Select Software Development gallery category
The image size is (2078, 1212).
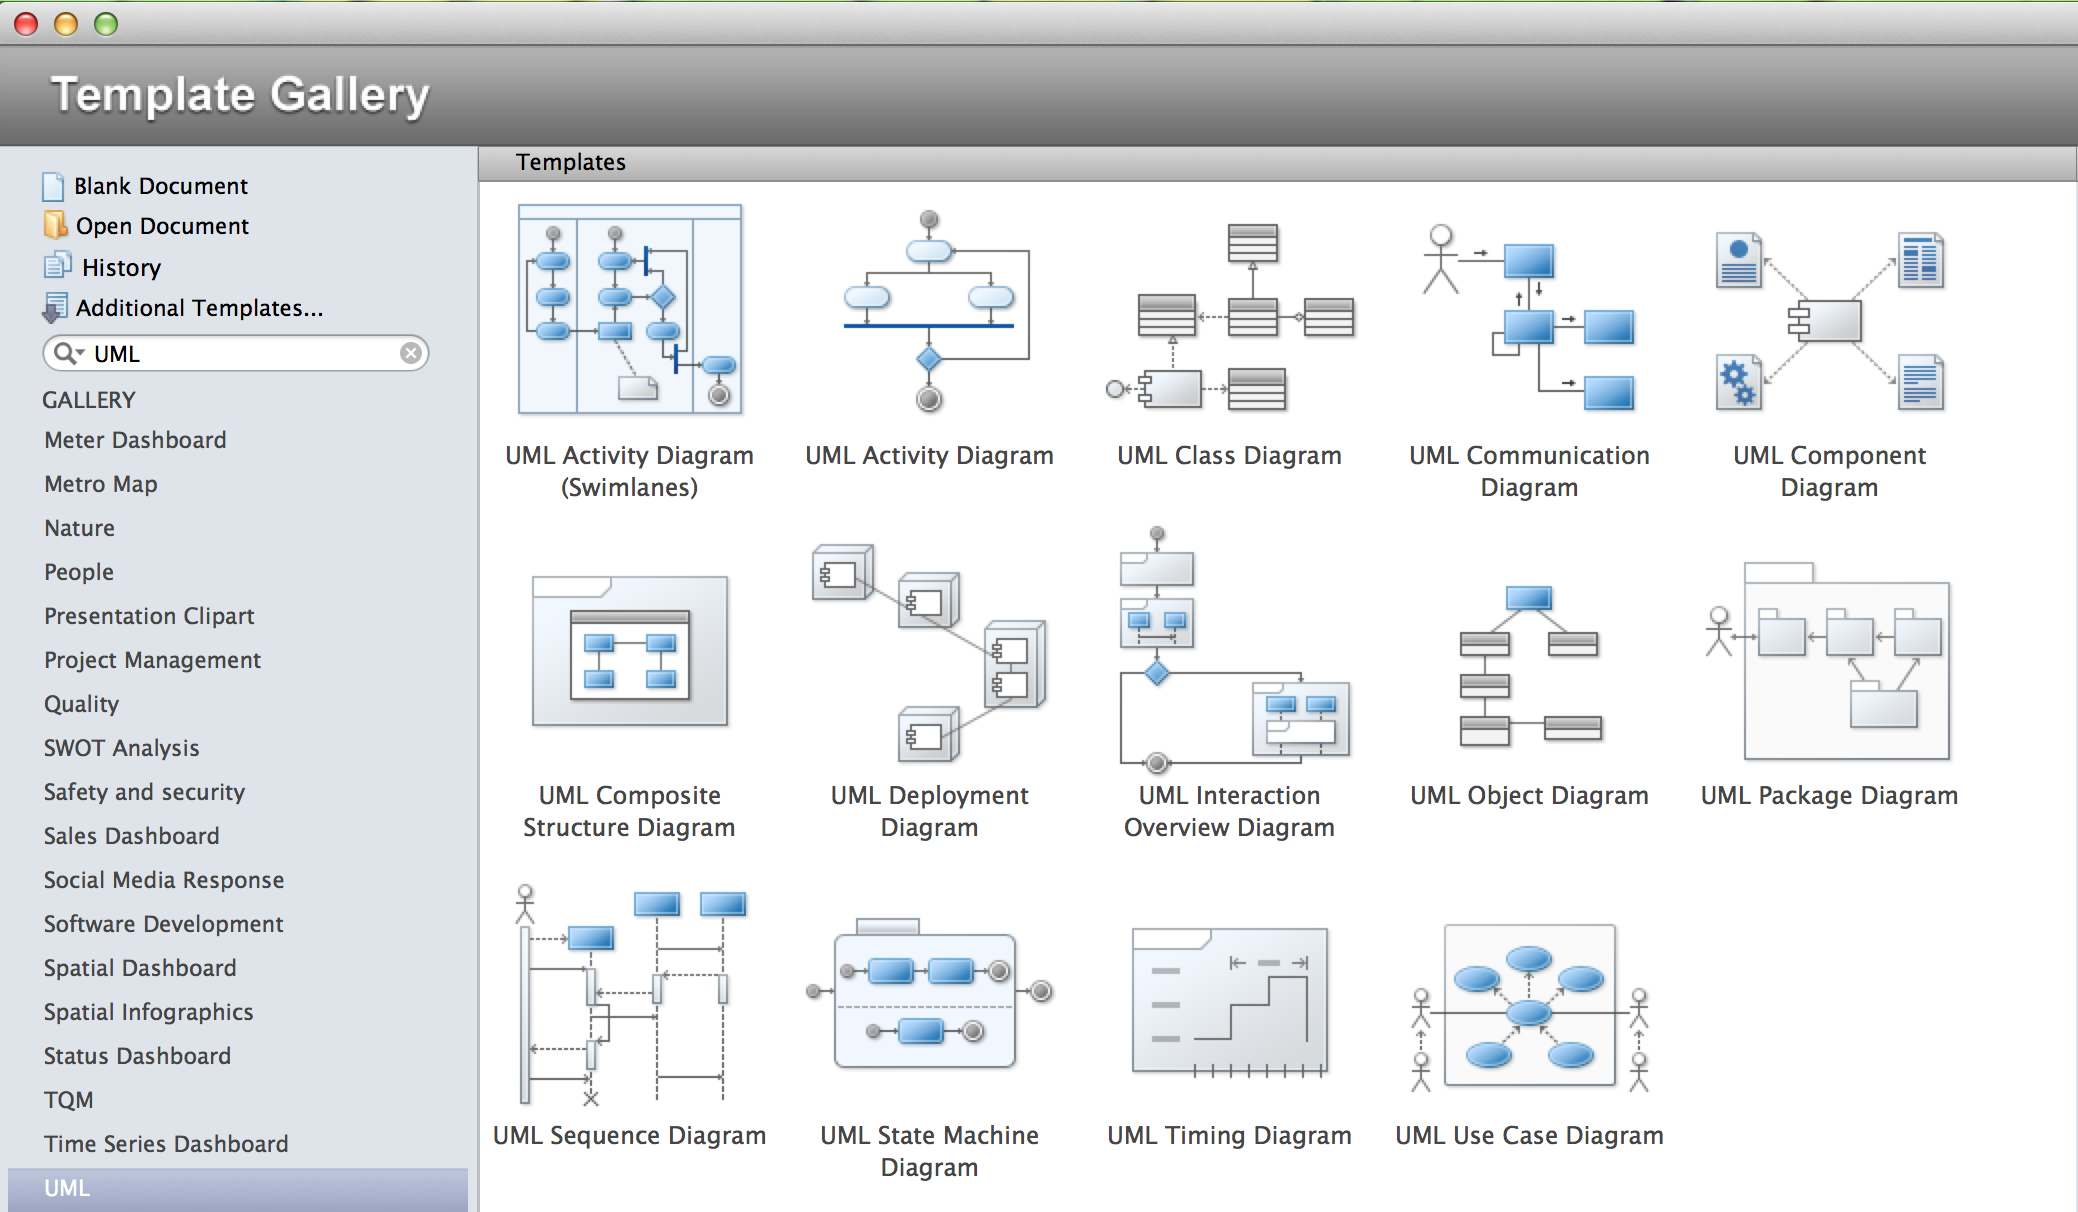(x=163, y=924)
